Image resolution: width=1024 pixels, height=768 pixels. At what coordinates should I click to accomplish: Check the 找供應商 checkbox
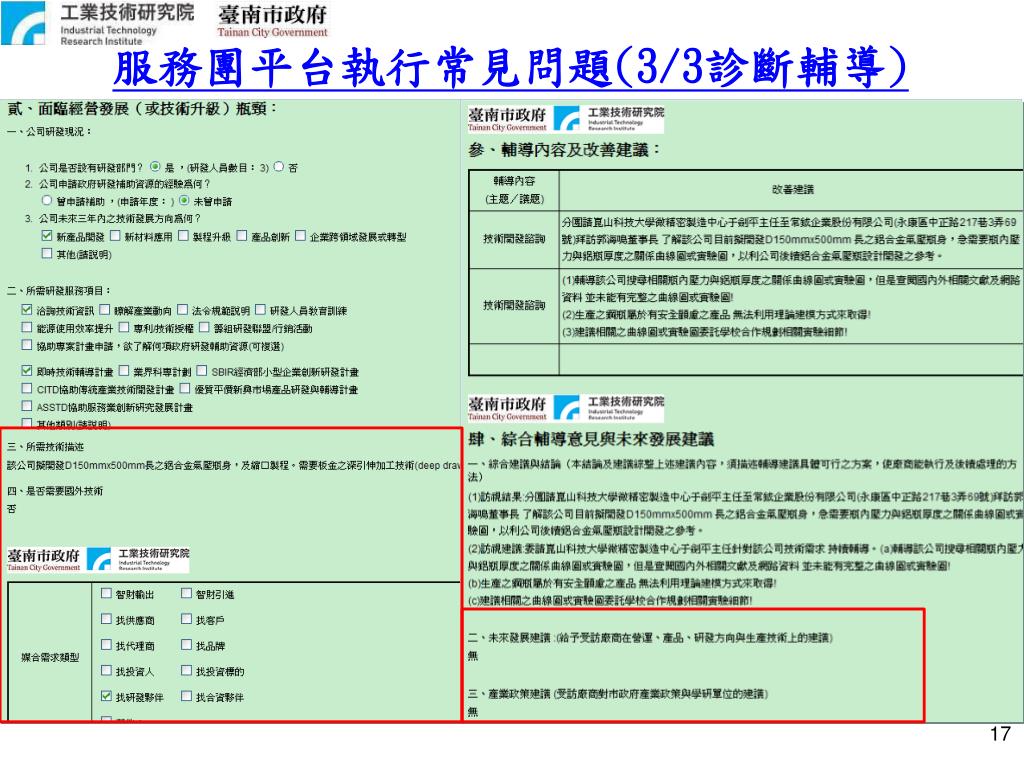pos(106,618)
